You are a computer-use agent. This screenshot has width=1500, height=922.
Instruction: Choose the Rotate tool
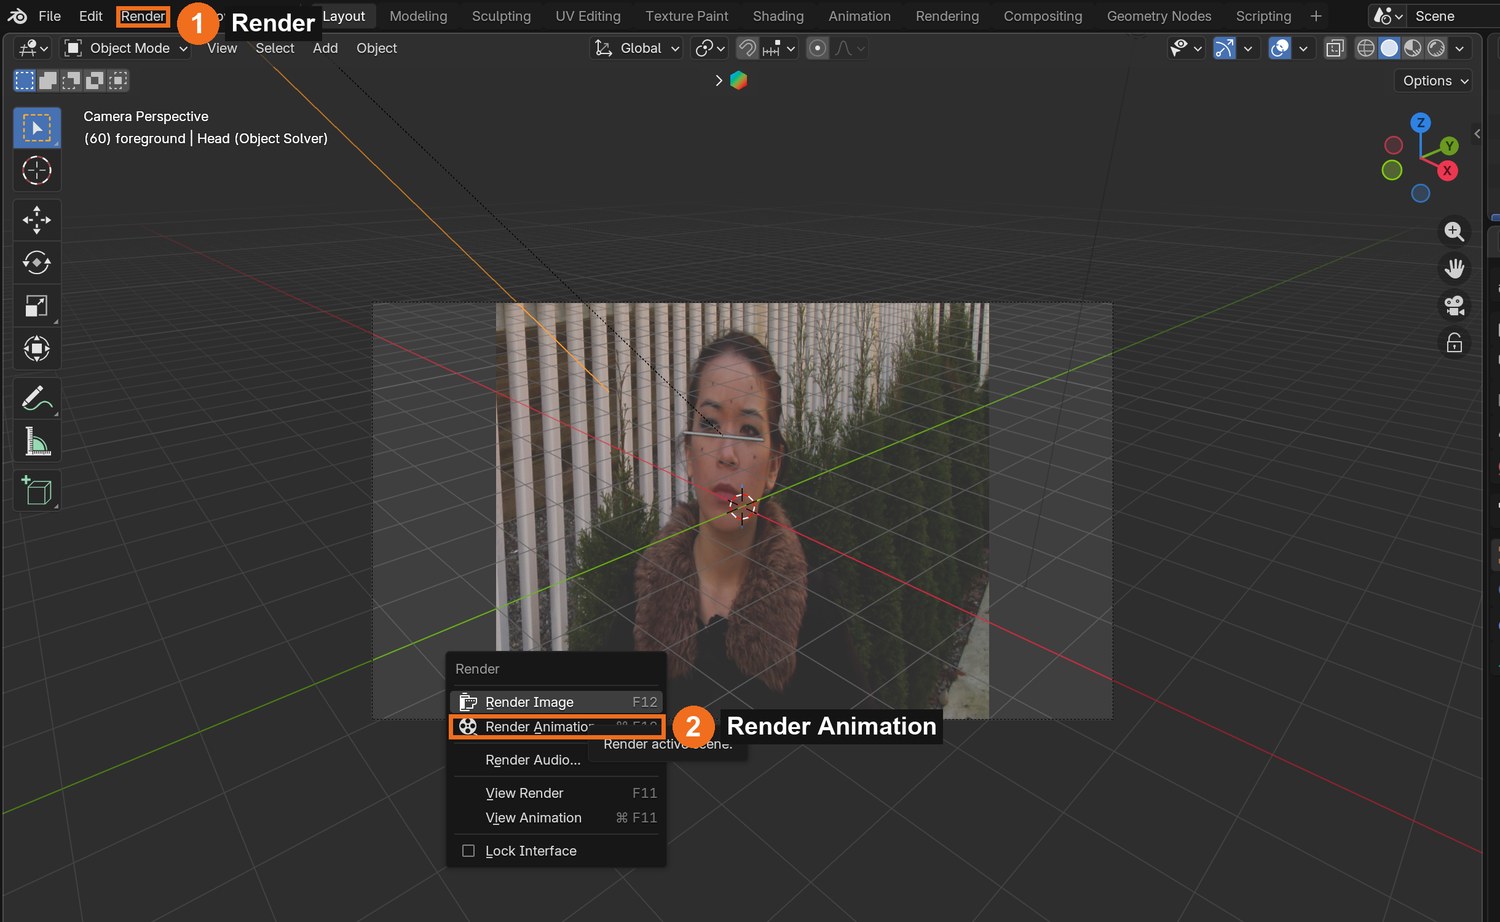click(37, 262)
